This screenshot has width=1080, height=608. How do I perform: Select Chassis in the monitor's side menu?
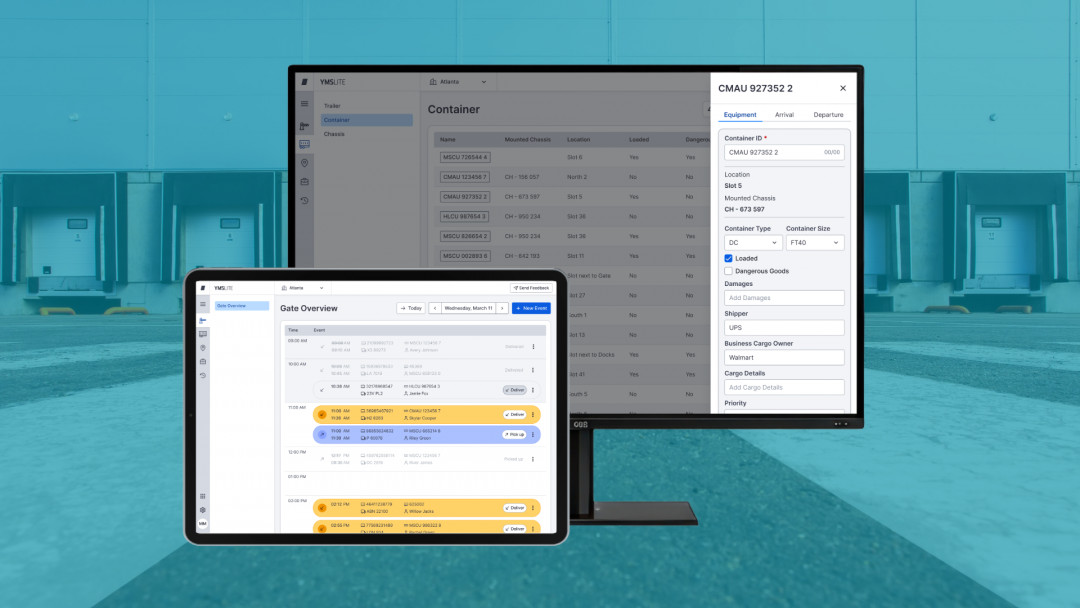(x=334, y=134)
